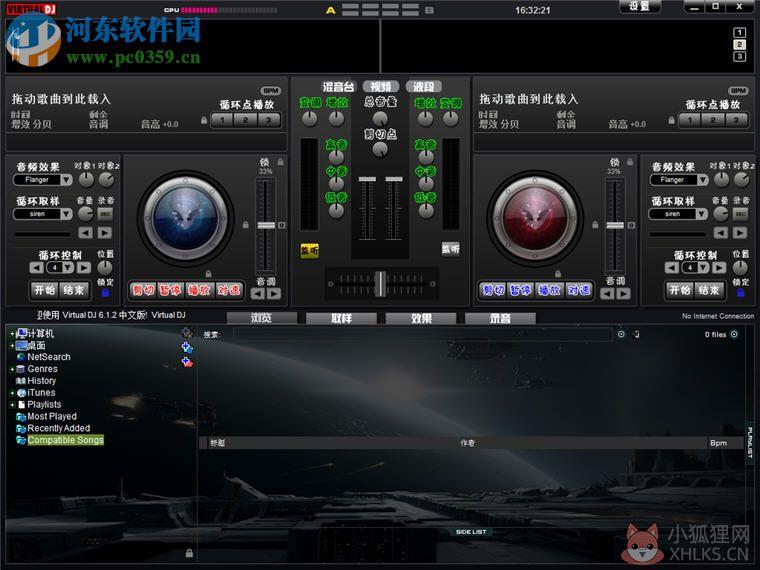Image resolution: width=760 pixels, height=570 pixels.
Task: Halve left loop with left arrow
Action: click(36, 268)
